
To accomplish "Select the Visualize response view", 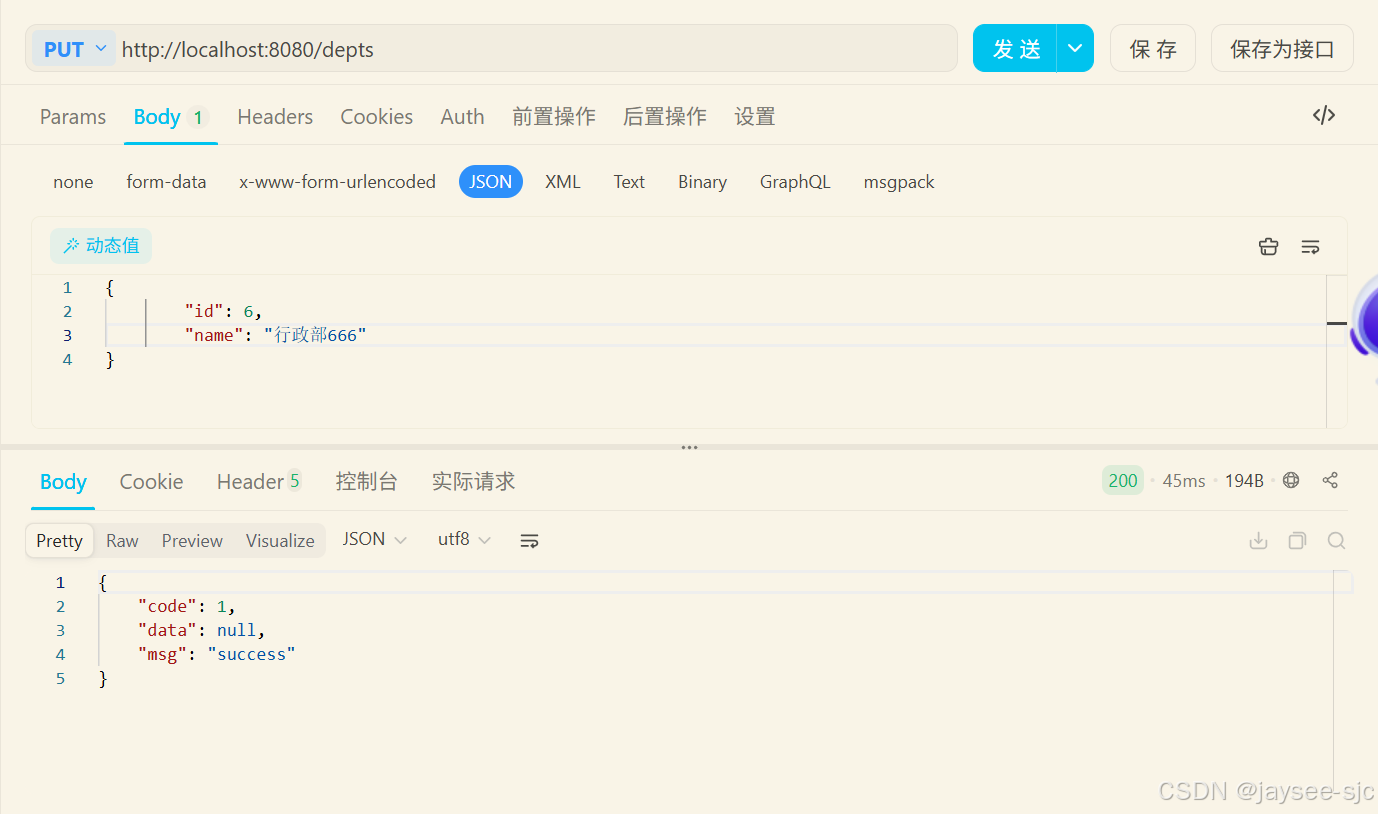I will tap(280, 541).
